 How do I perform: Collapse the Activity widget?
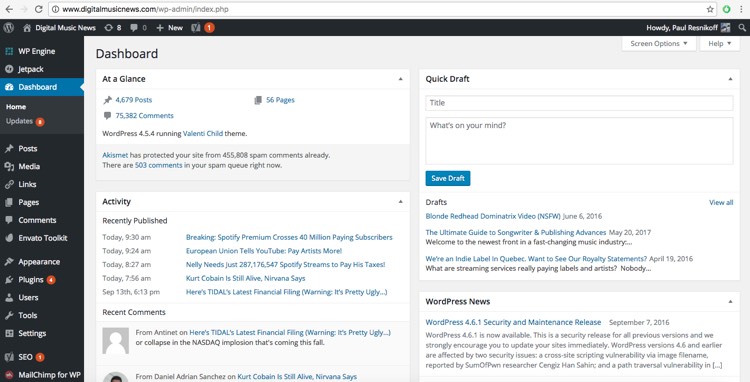[400, 202]
